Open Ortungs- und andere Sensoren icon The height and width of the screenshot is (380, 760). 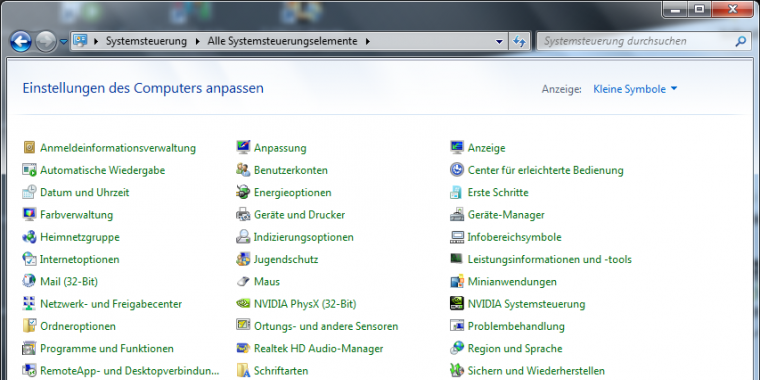coord(243,326)
